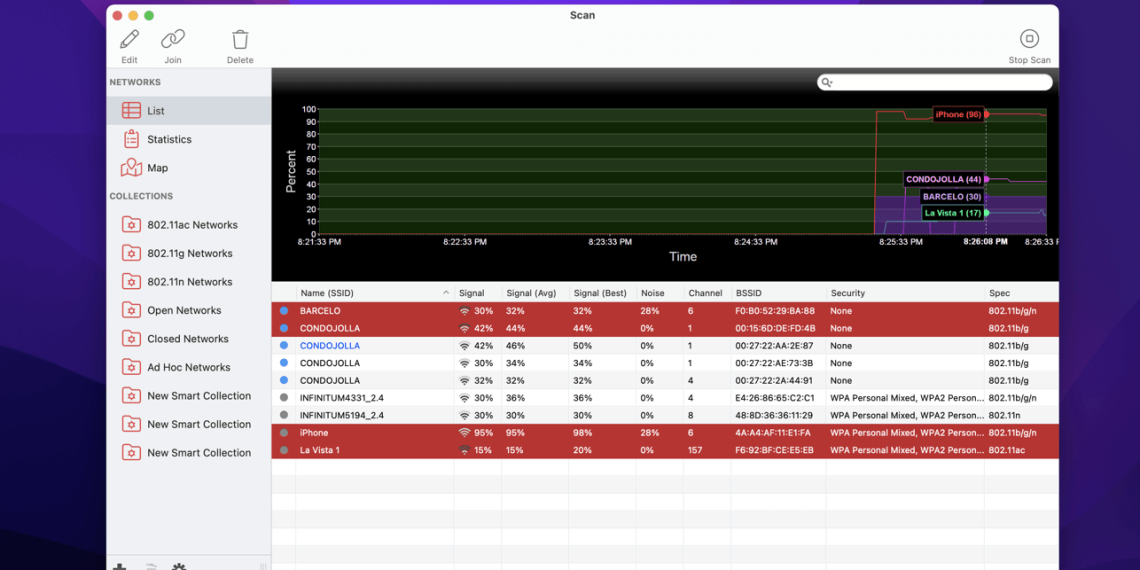Select the 802.11ac Networks collection
The height and width of the screenshot is (570, 1140).
click(192, 225)
